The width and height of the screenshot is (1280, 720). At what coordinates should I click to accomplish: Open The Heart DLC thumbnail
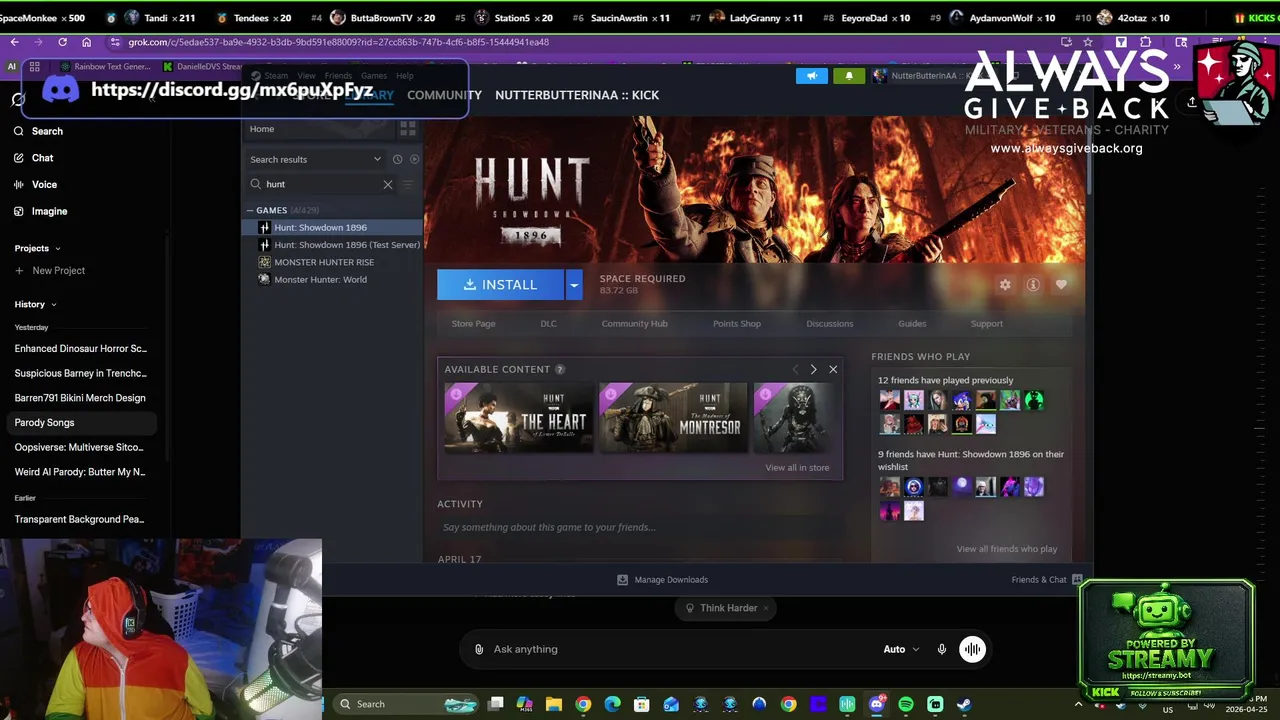(518, 418)
